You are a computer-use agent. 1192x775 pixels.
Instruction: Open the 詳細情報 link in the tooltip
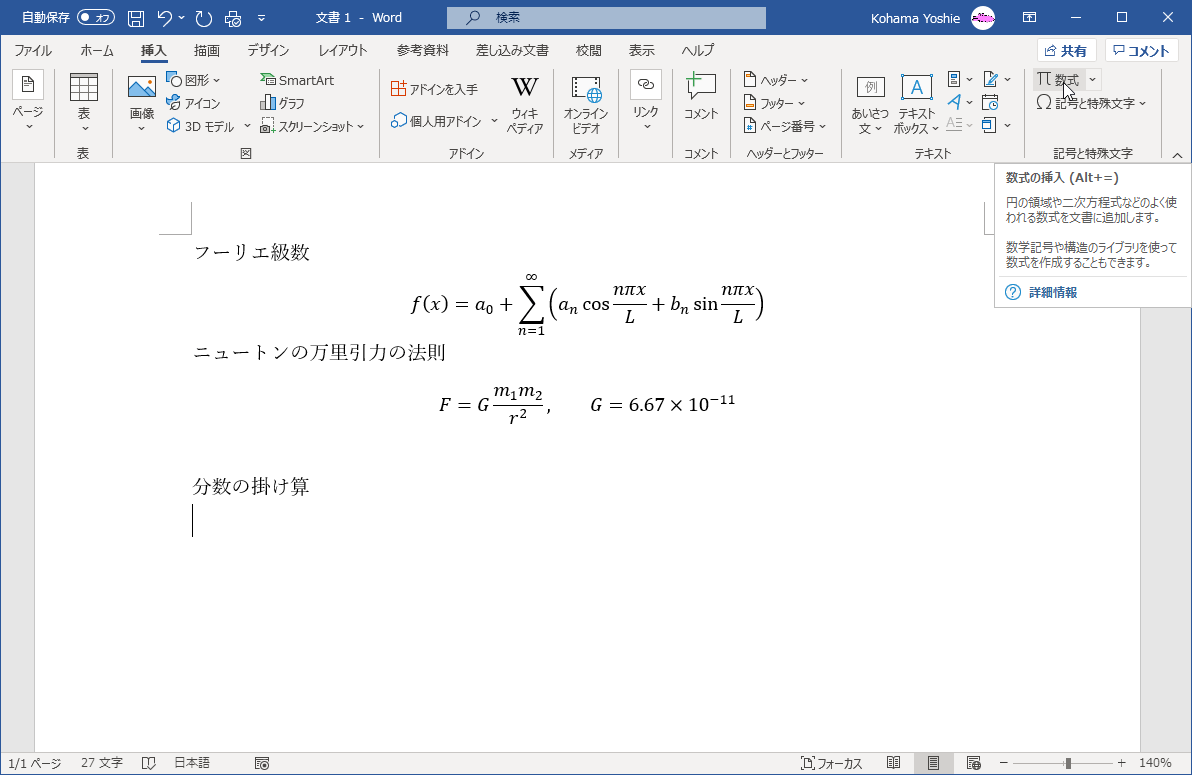[x=1053, y=292]
